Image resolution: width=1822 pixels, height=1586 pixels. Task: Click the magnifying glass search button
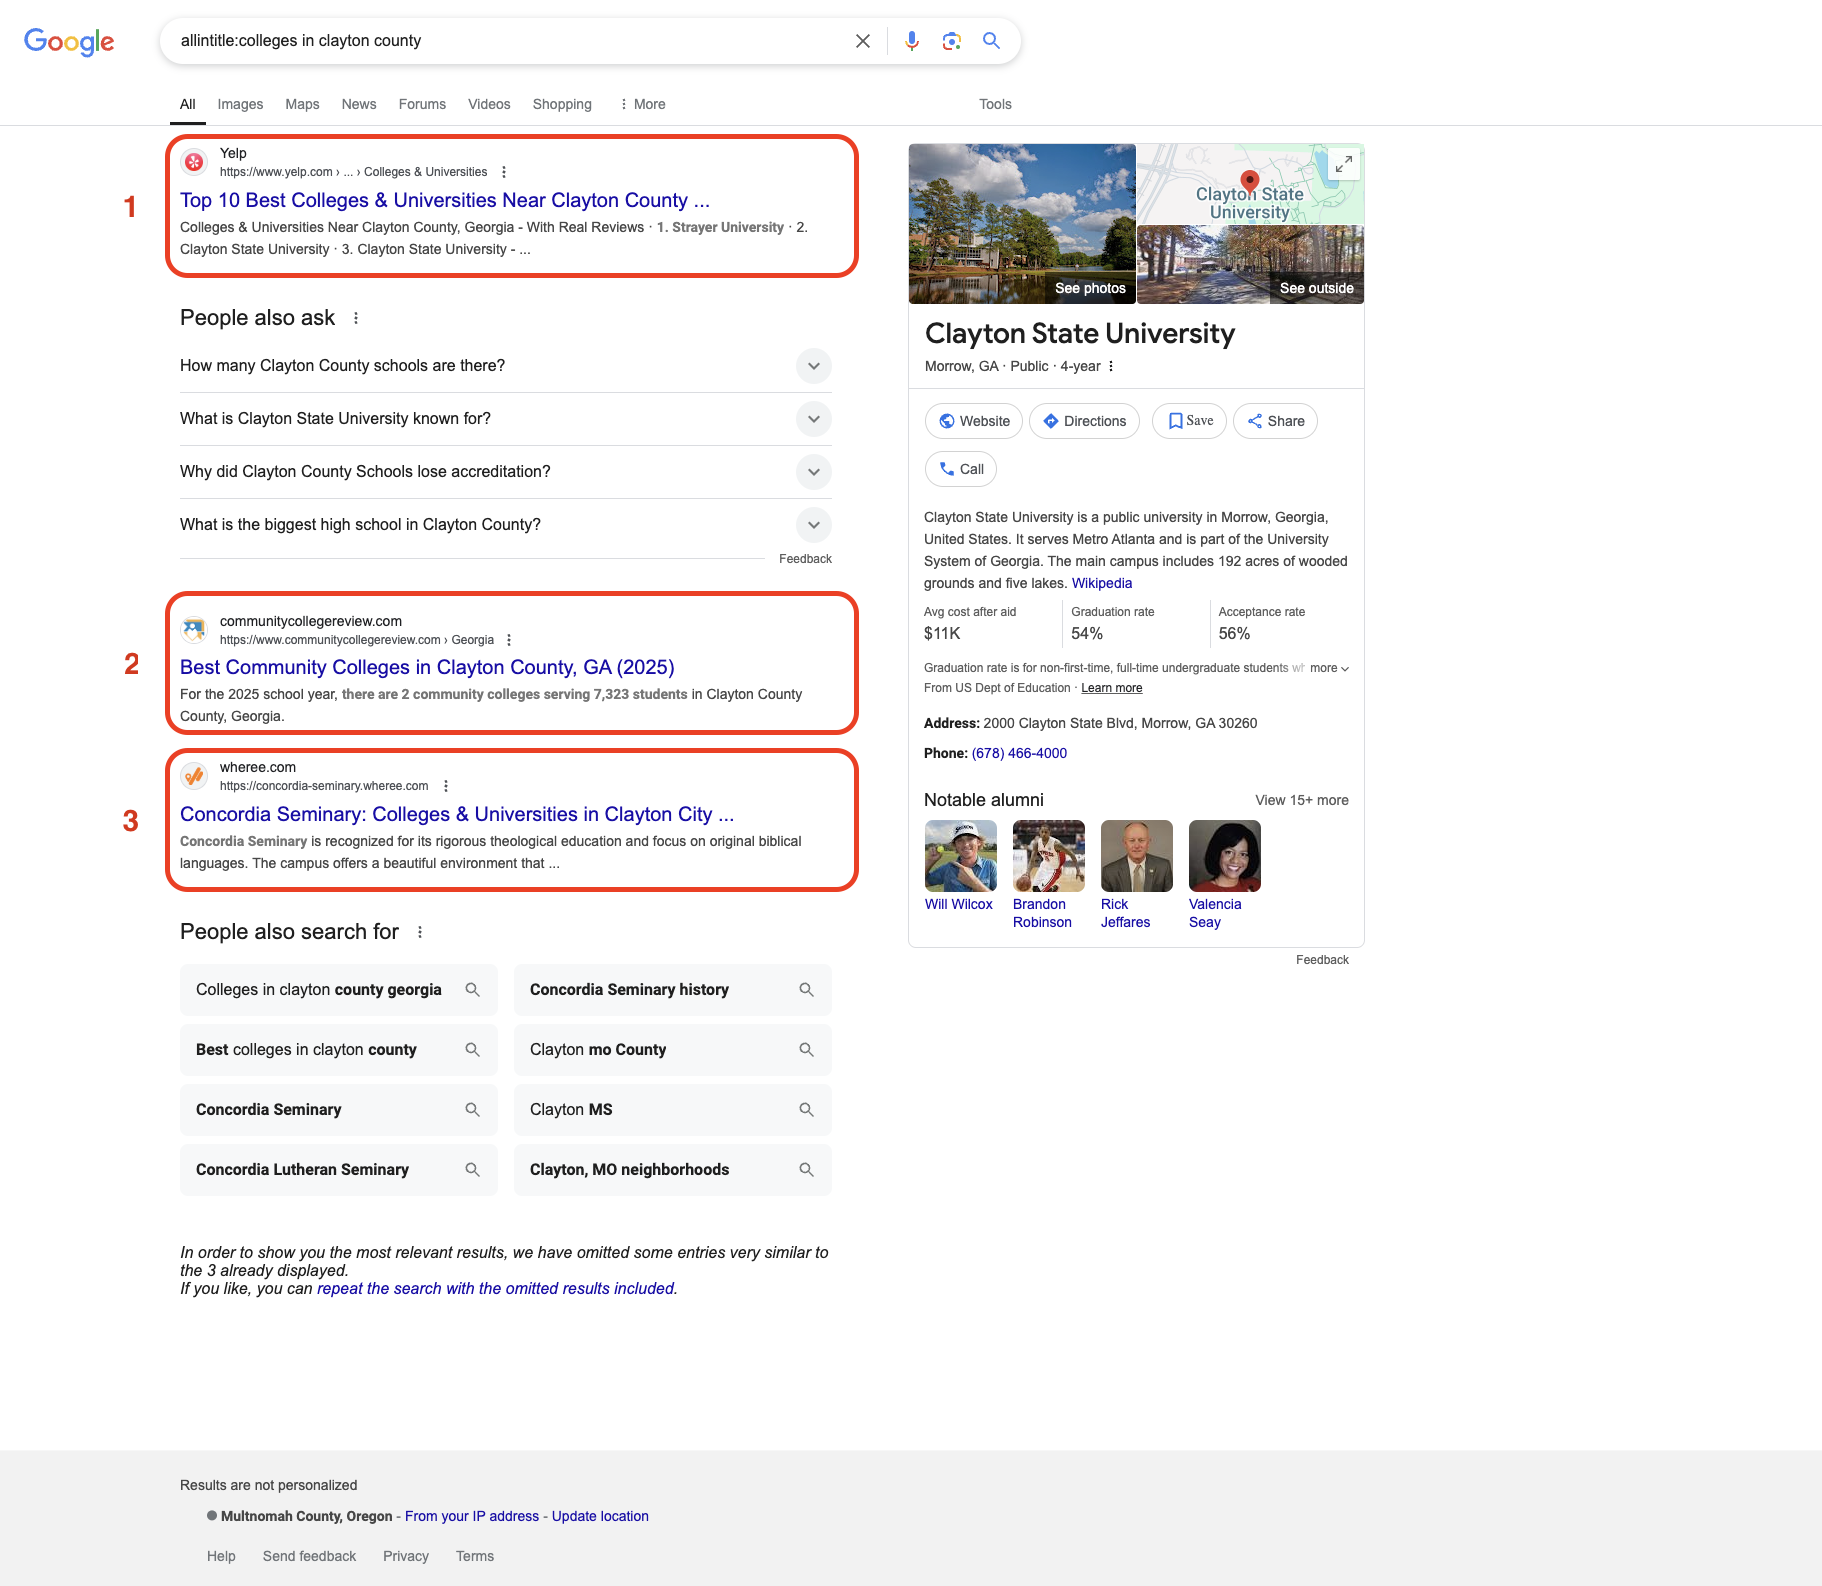[991, 41]
